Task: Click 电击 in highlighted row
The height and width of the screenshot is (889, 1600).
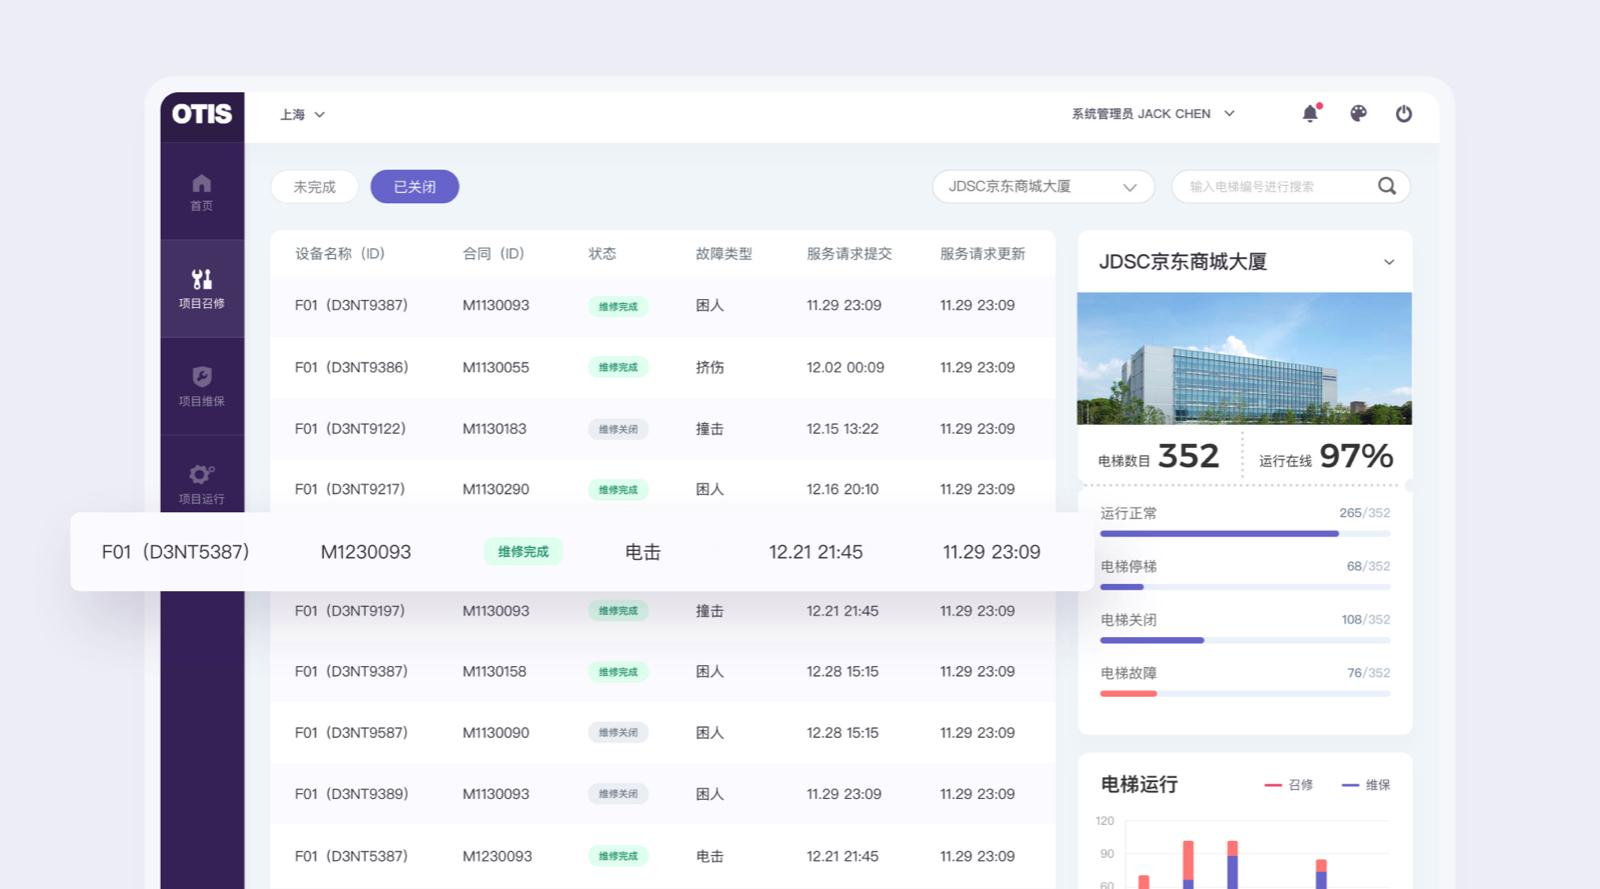Action: (x=643, y=552)
